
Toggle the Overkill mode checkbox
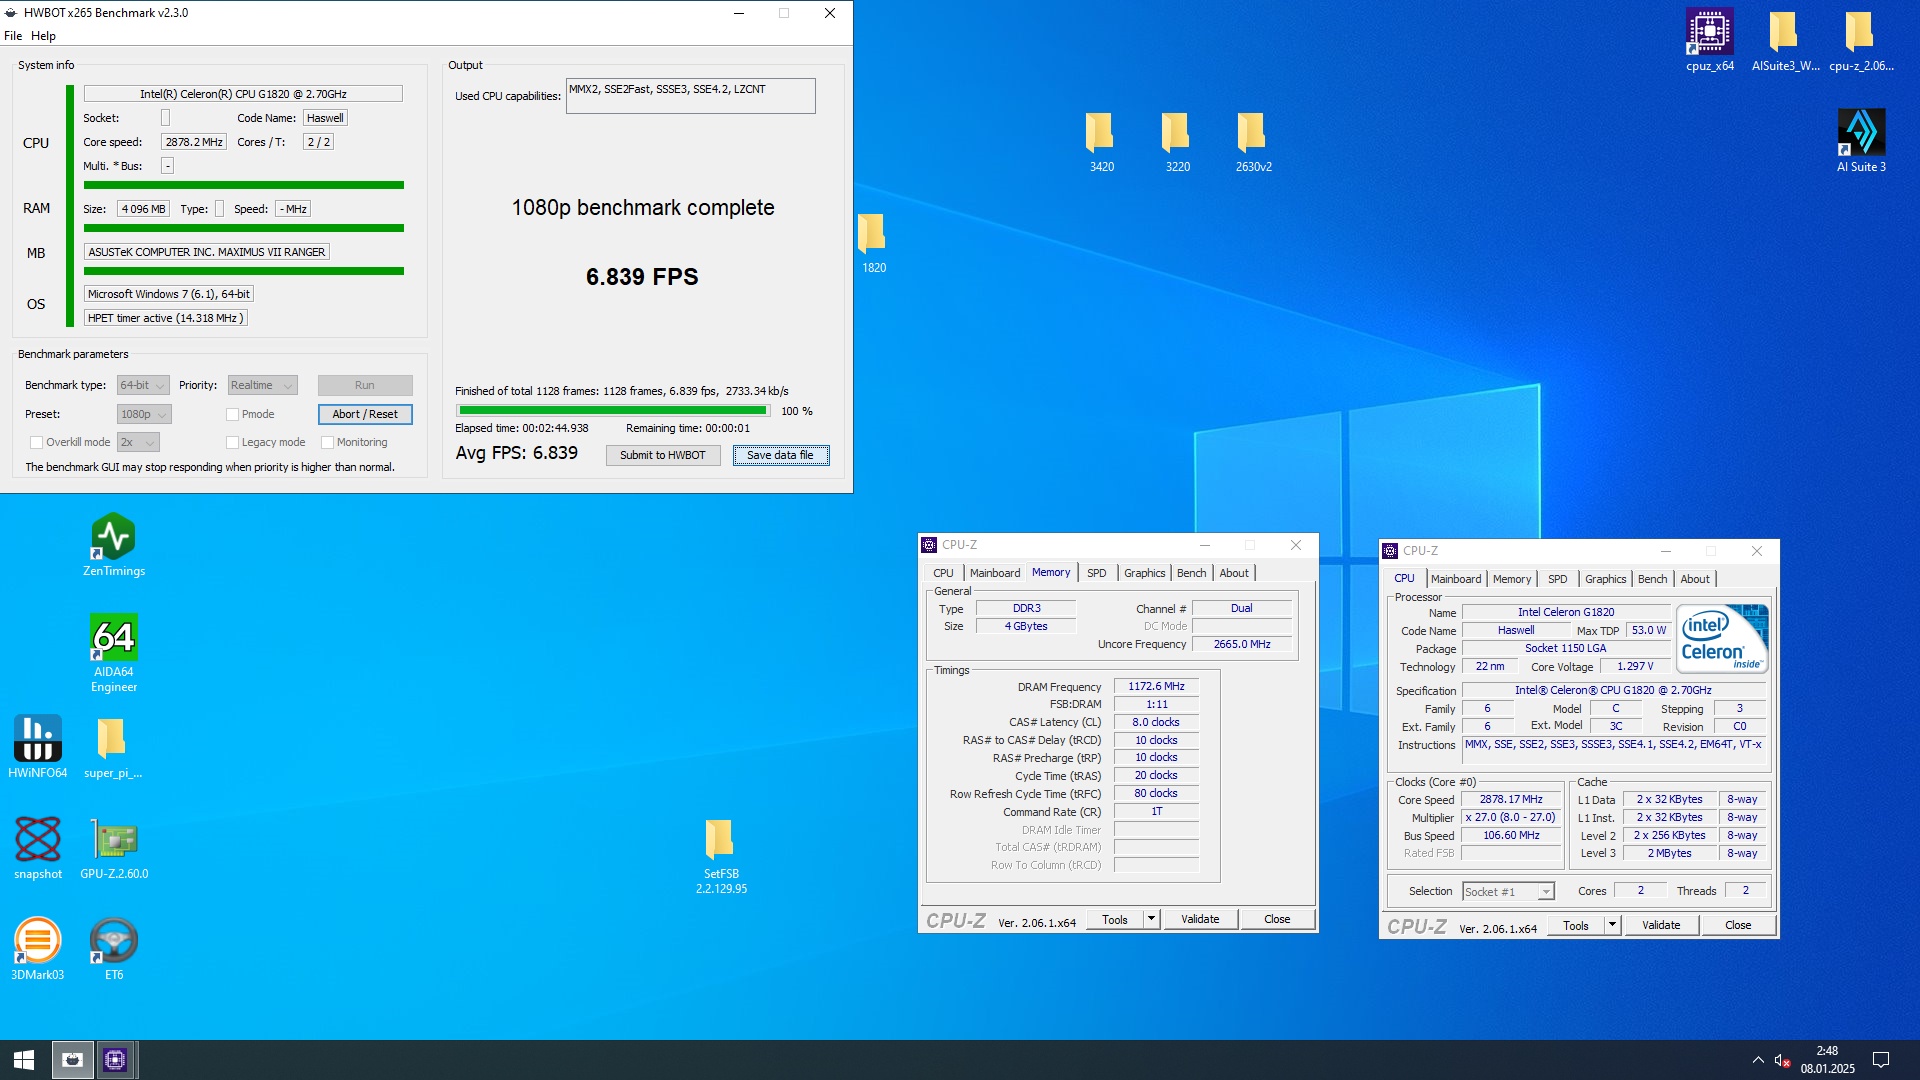tap(36, 442)
